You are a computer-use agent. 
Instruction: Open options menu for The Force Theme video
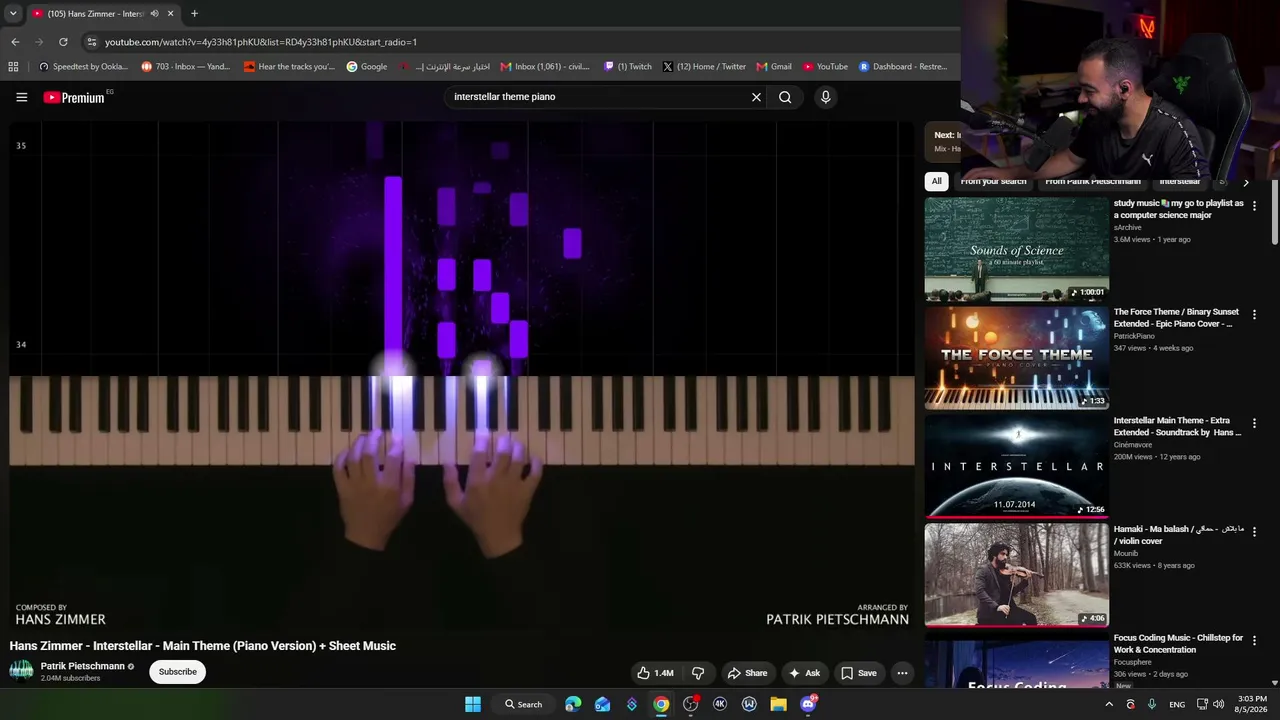pyautogui.click(x=1254, y=315)
